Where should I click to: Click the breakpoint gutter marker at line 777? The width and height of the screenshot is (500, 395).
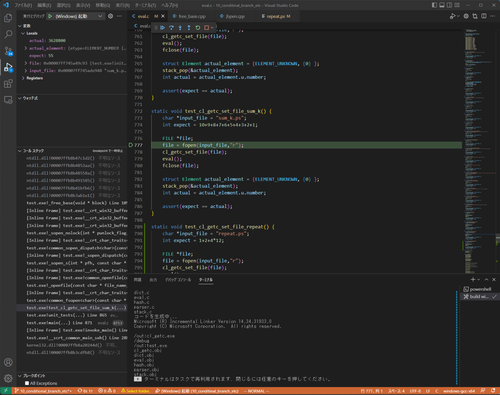coord(131,145)
